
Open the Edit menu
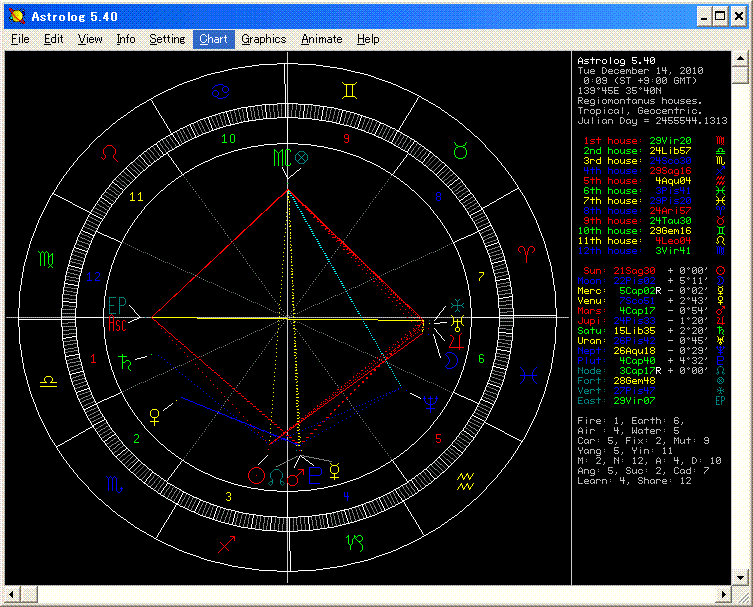pos(53,39)
